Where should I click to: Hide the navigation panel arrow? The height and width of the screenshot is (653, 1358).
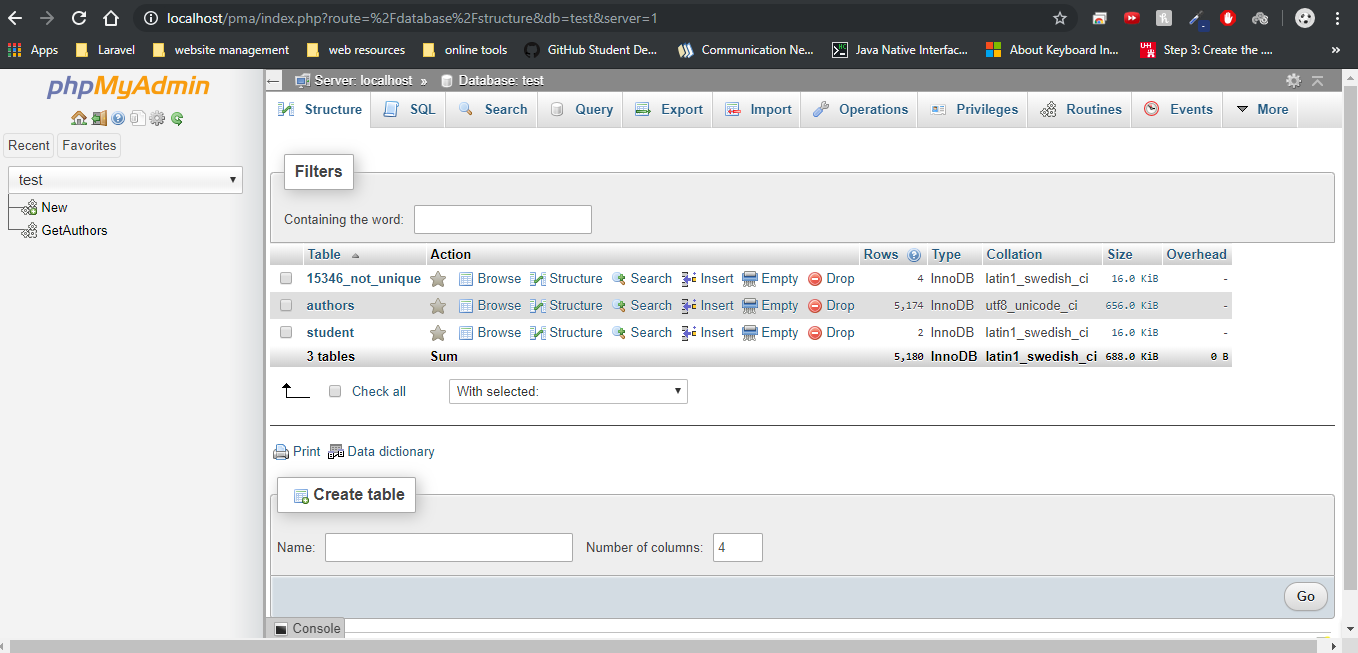tap(275, 80)
